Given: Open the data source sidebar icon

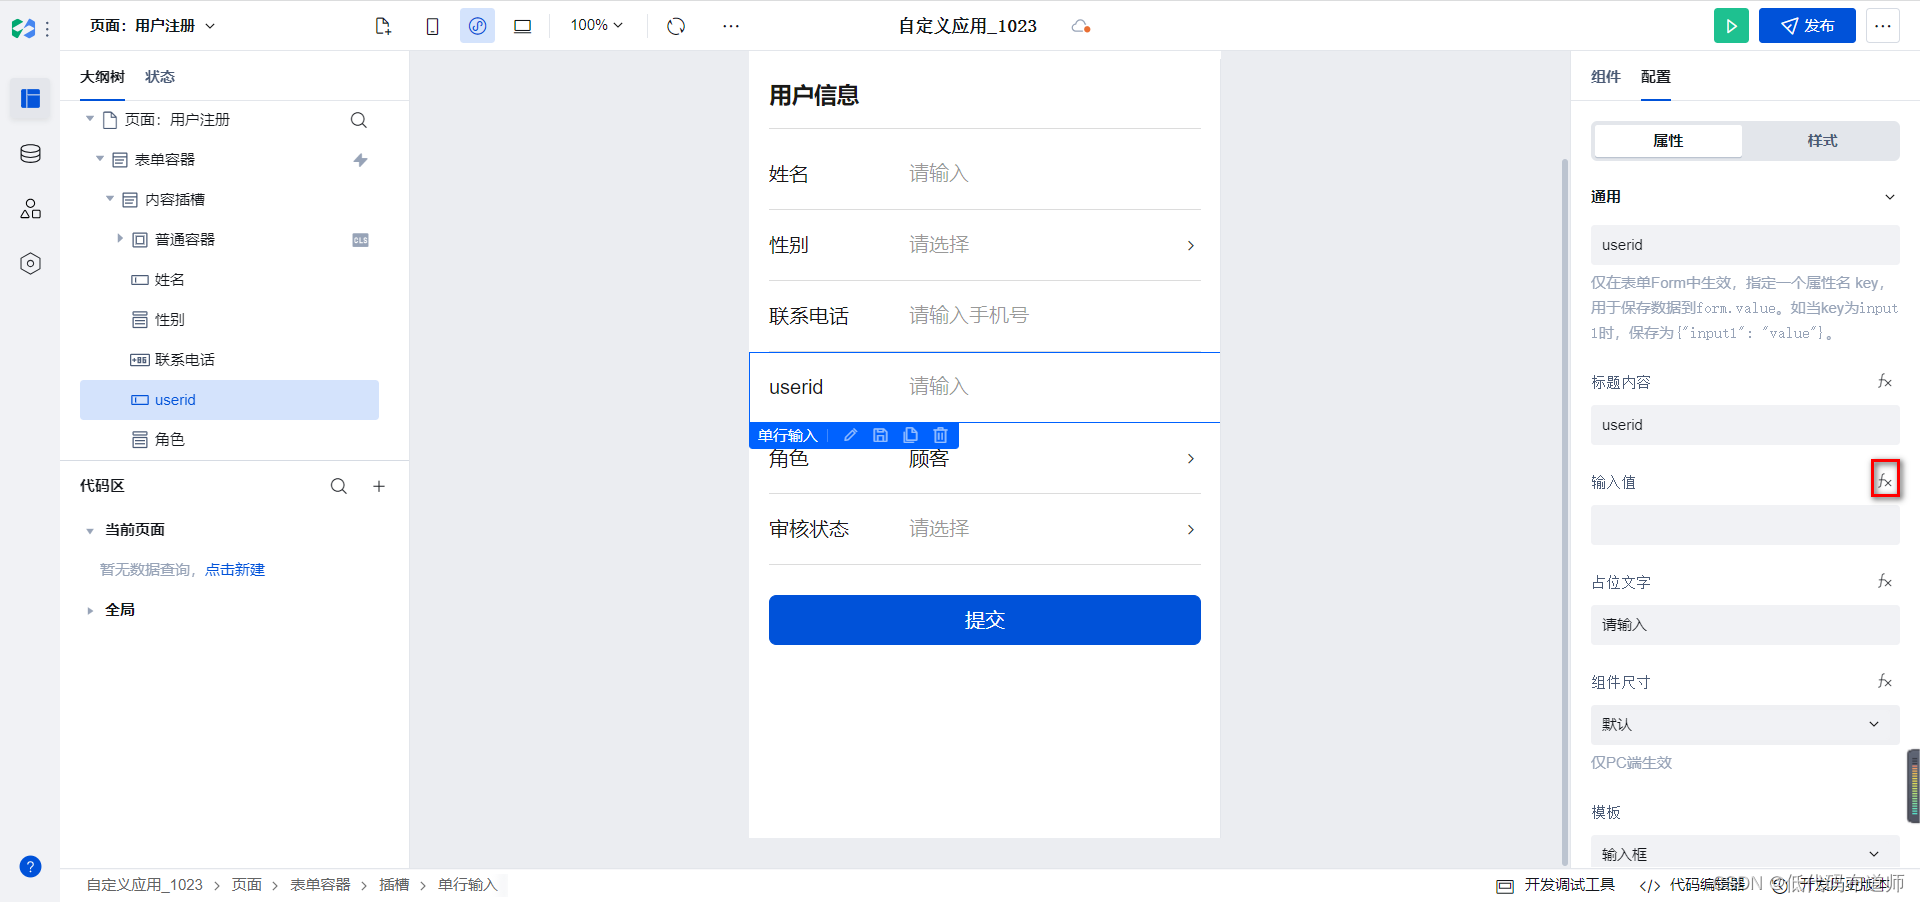Looking at the screenshot, I should coord(30,153).
